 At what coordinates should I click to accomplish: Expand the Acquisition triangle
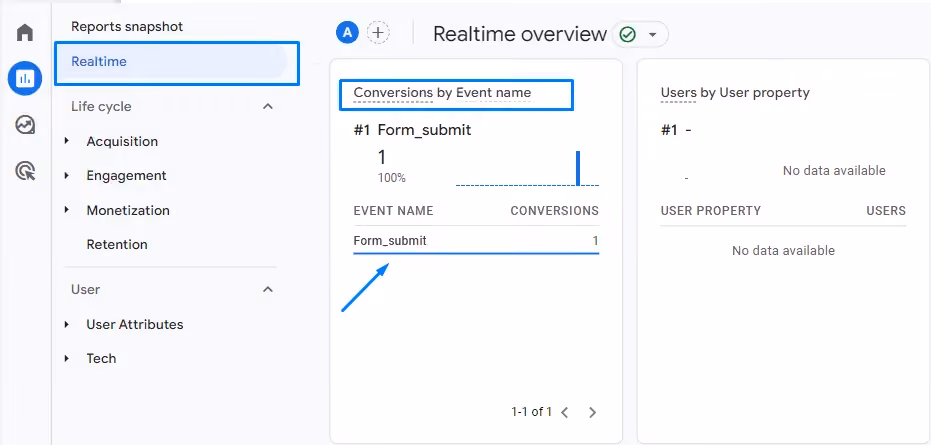[x=67, y=141]
